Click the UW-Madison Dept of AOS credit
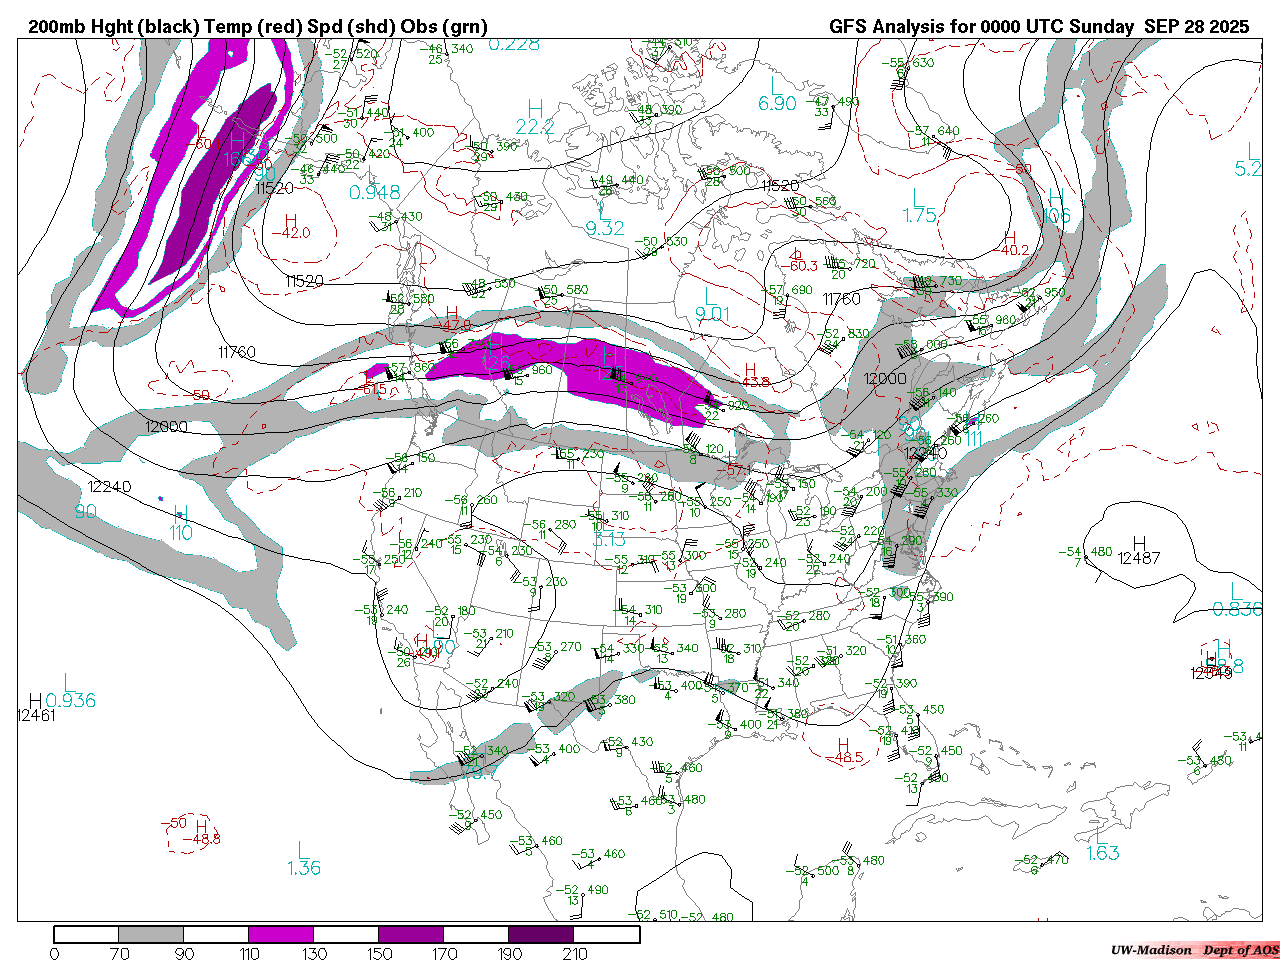The height and width of the screenshot is (960, 1280). (1193, 949)
